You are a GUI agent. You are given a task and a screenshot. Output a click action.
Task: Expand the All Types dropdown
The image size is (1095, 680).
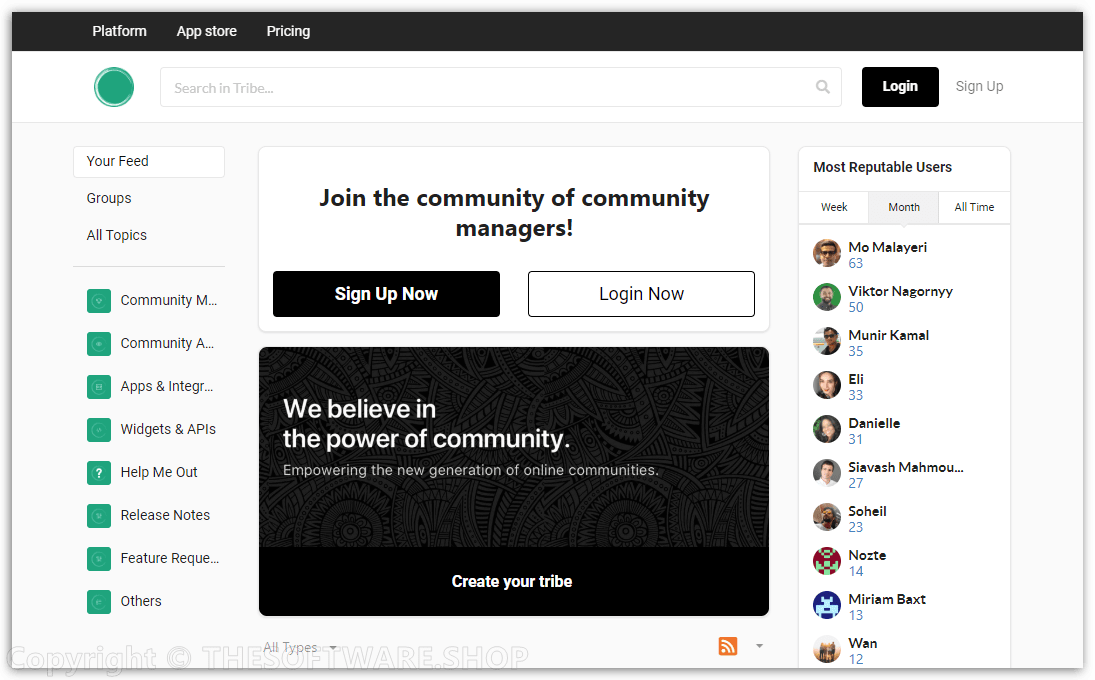click(300, 647)
